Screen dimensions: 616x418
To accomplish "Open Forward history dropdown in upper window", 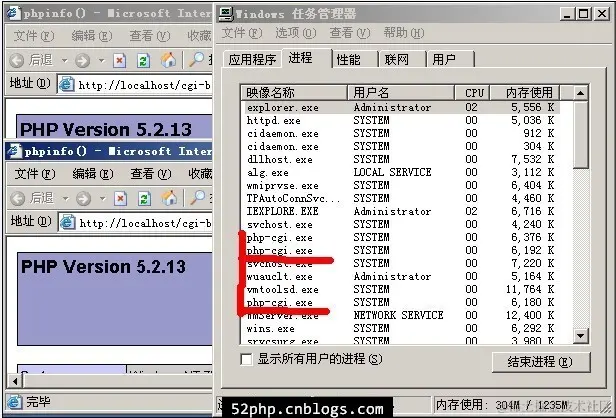I will pyautogui.click(x=102, y=61).
